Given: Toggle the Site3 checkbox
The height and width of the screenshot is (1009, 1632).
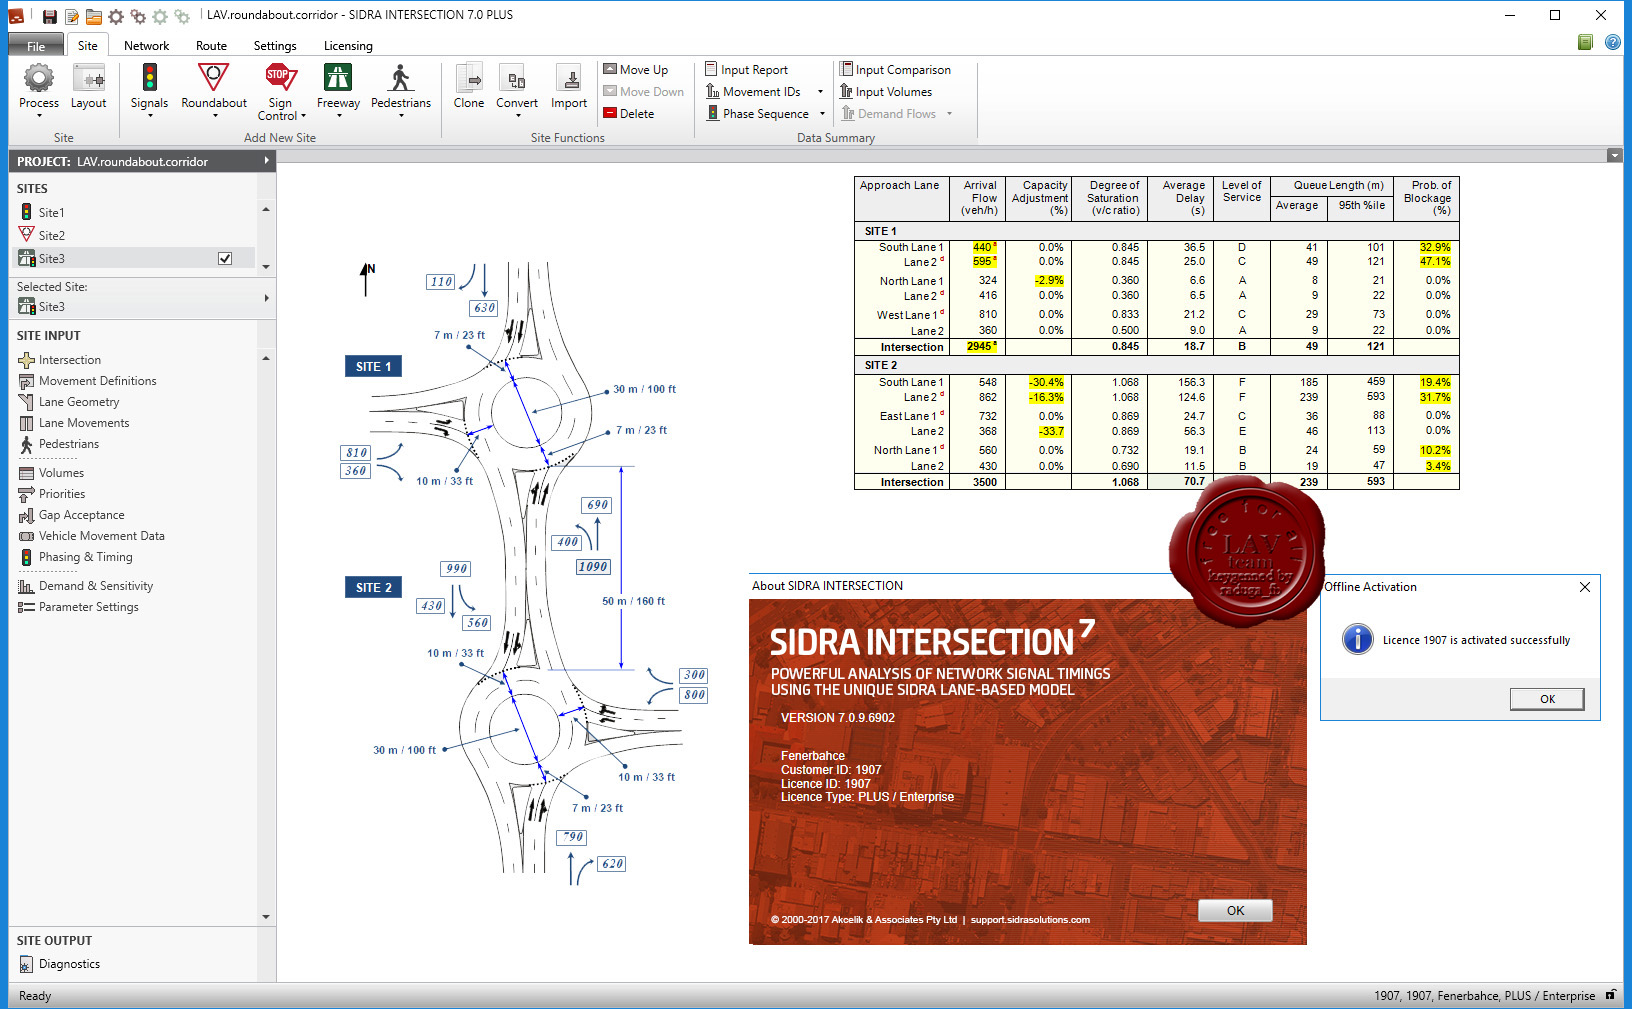Looking at the screenshot, I should click(x=225, y=259).
